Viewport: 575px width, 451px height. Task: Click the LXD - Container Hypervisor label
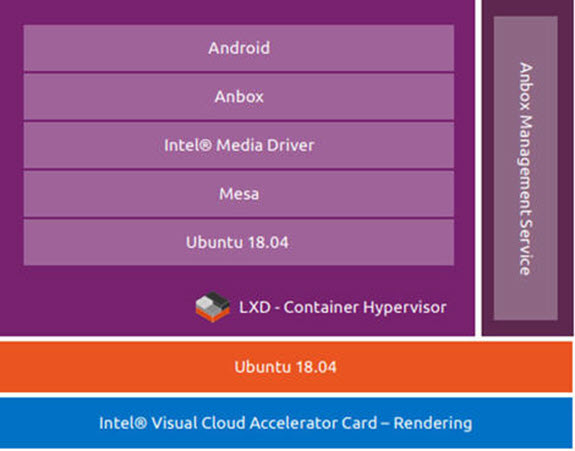click(343, 307)
